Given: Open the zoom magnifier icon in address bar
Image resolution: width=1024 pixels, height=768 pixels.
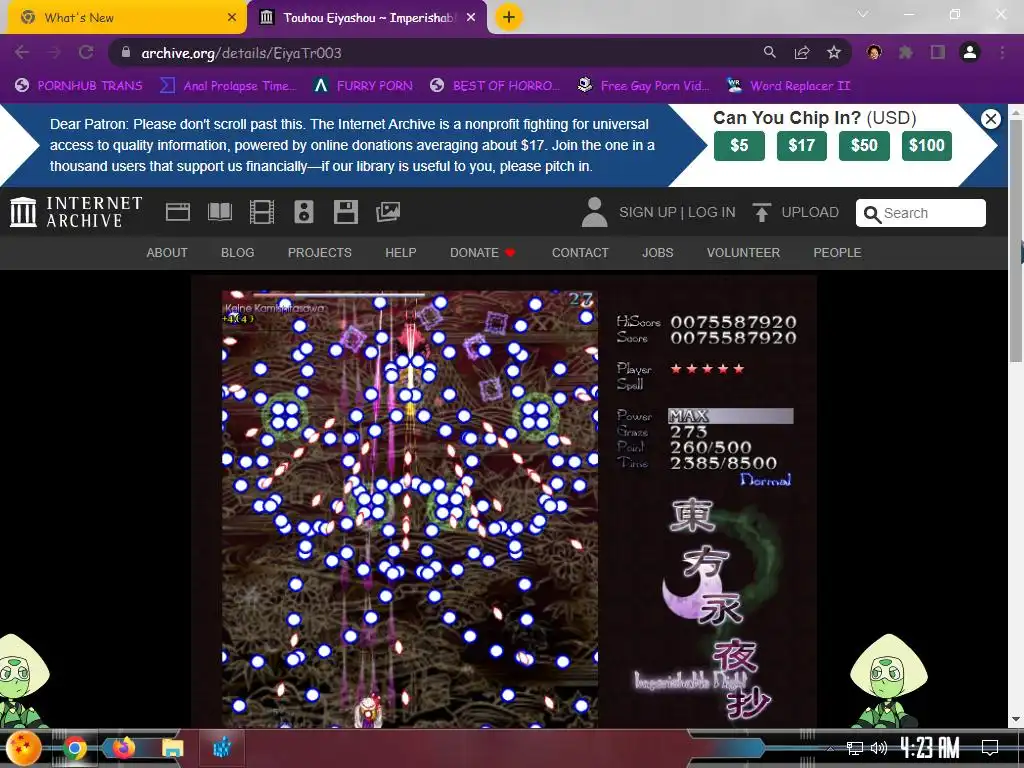Looking at the screenshot, I should click(x=770, y=52).
